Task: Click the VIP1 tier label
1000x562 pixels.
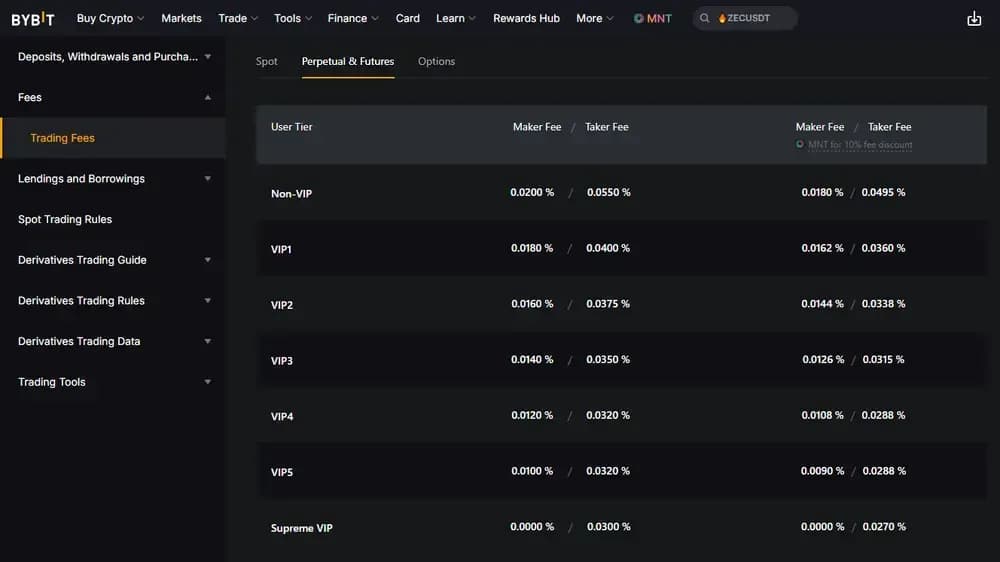Action: click(x=281, y=249)
